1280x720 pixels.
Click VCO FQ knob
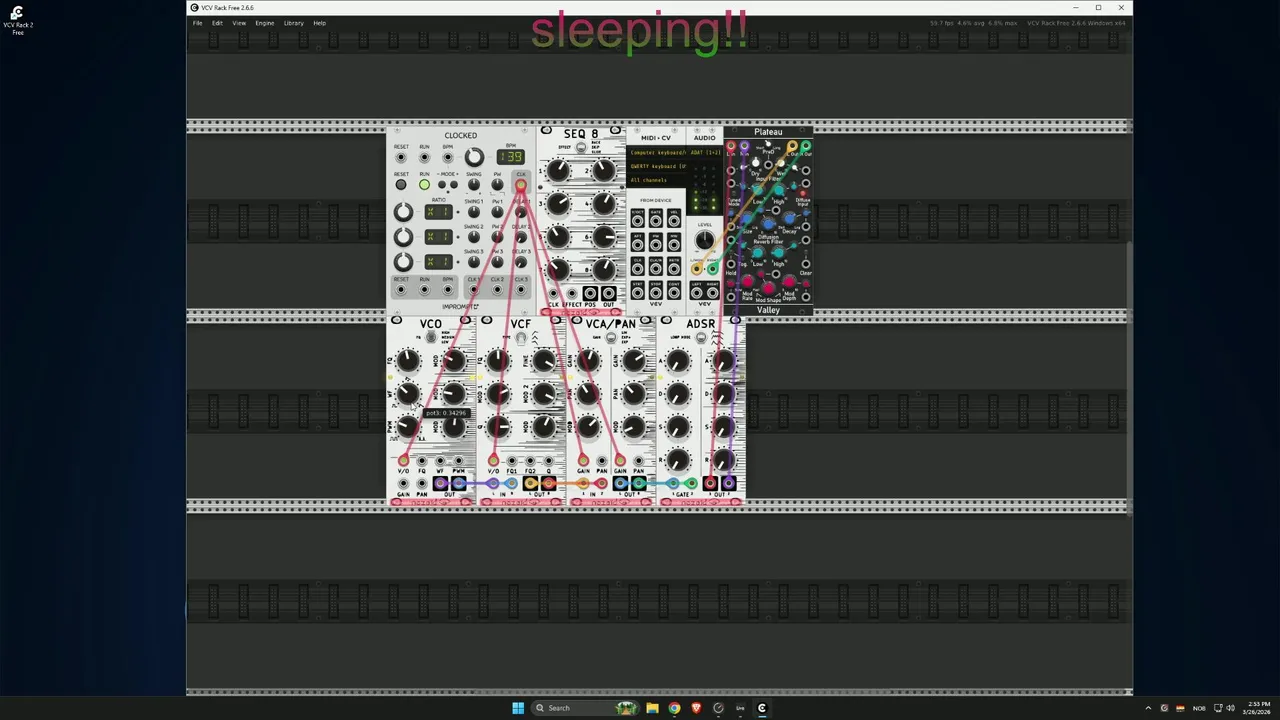[x=408, y=360]
